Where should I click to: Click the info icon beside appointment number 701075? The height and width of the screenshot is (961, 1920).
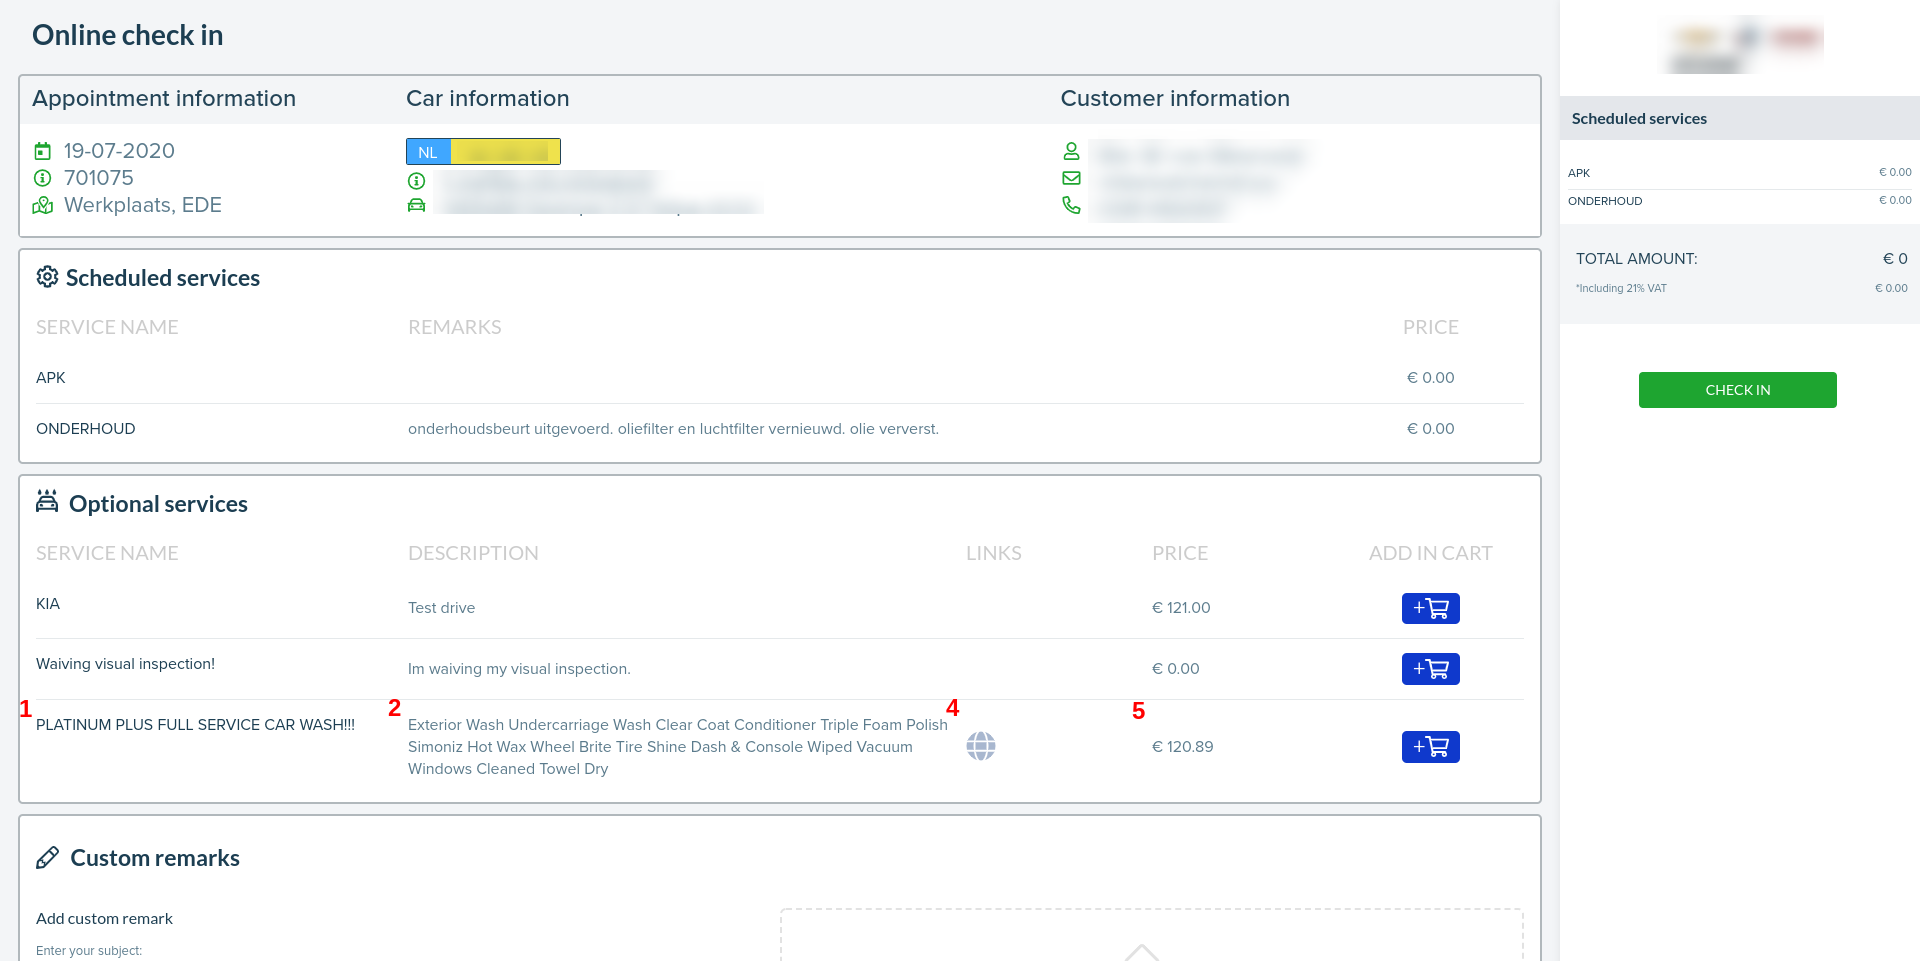(42, 178)
